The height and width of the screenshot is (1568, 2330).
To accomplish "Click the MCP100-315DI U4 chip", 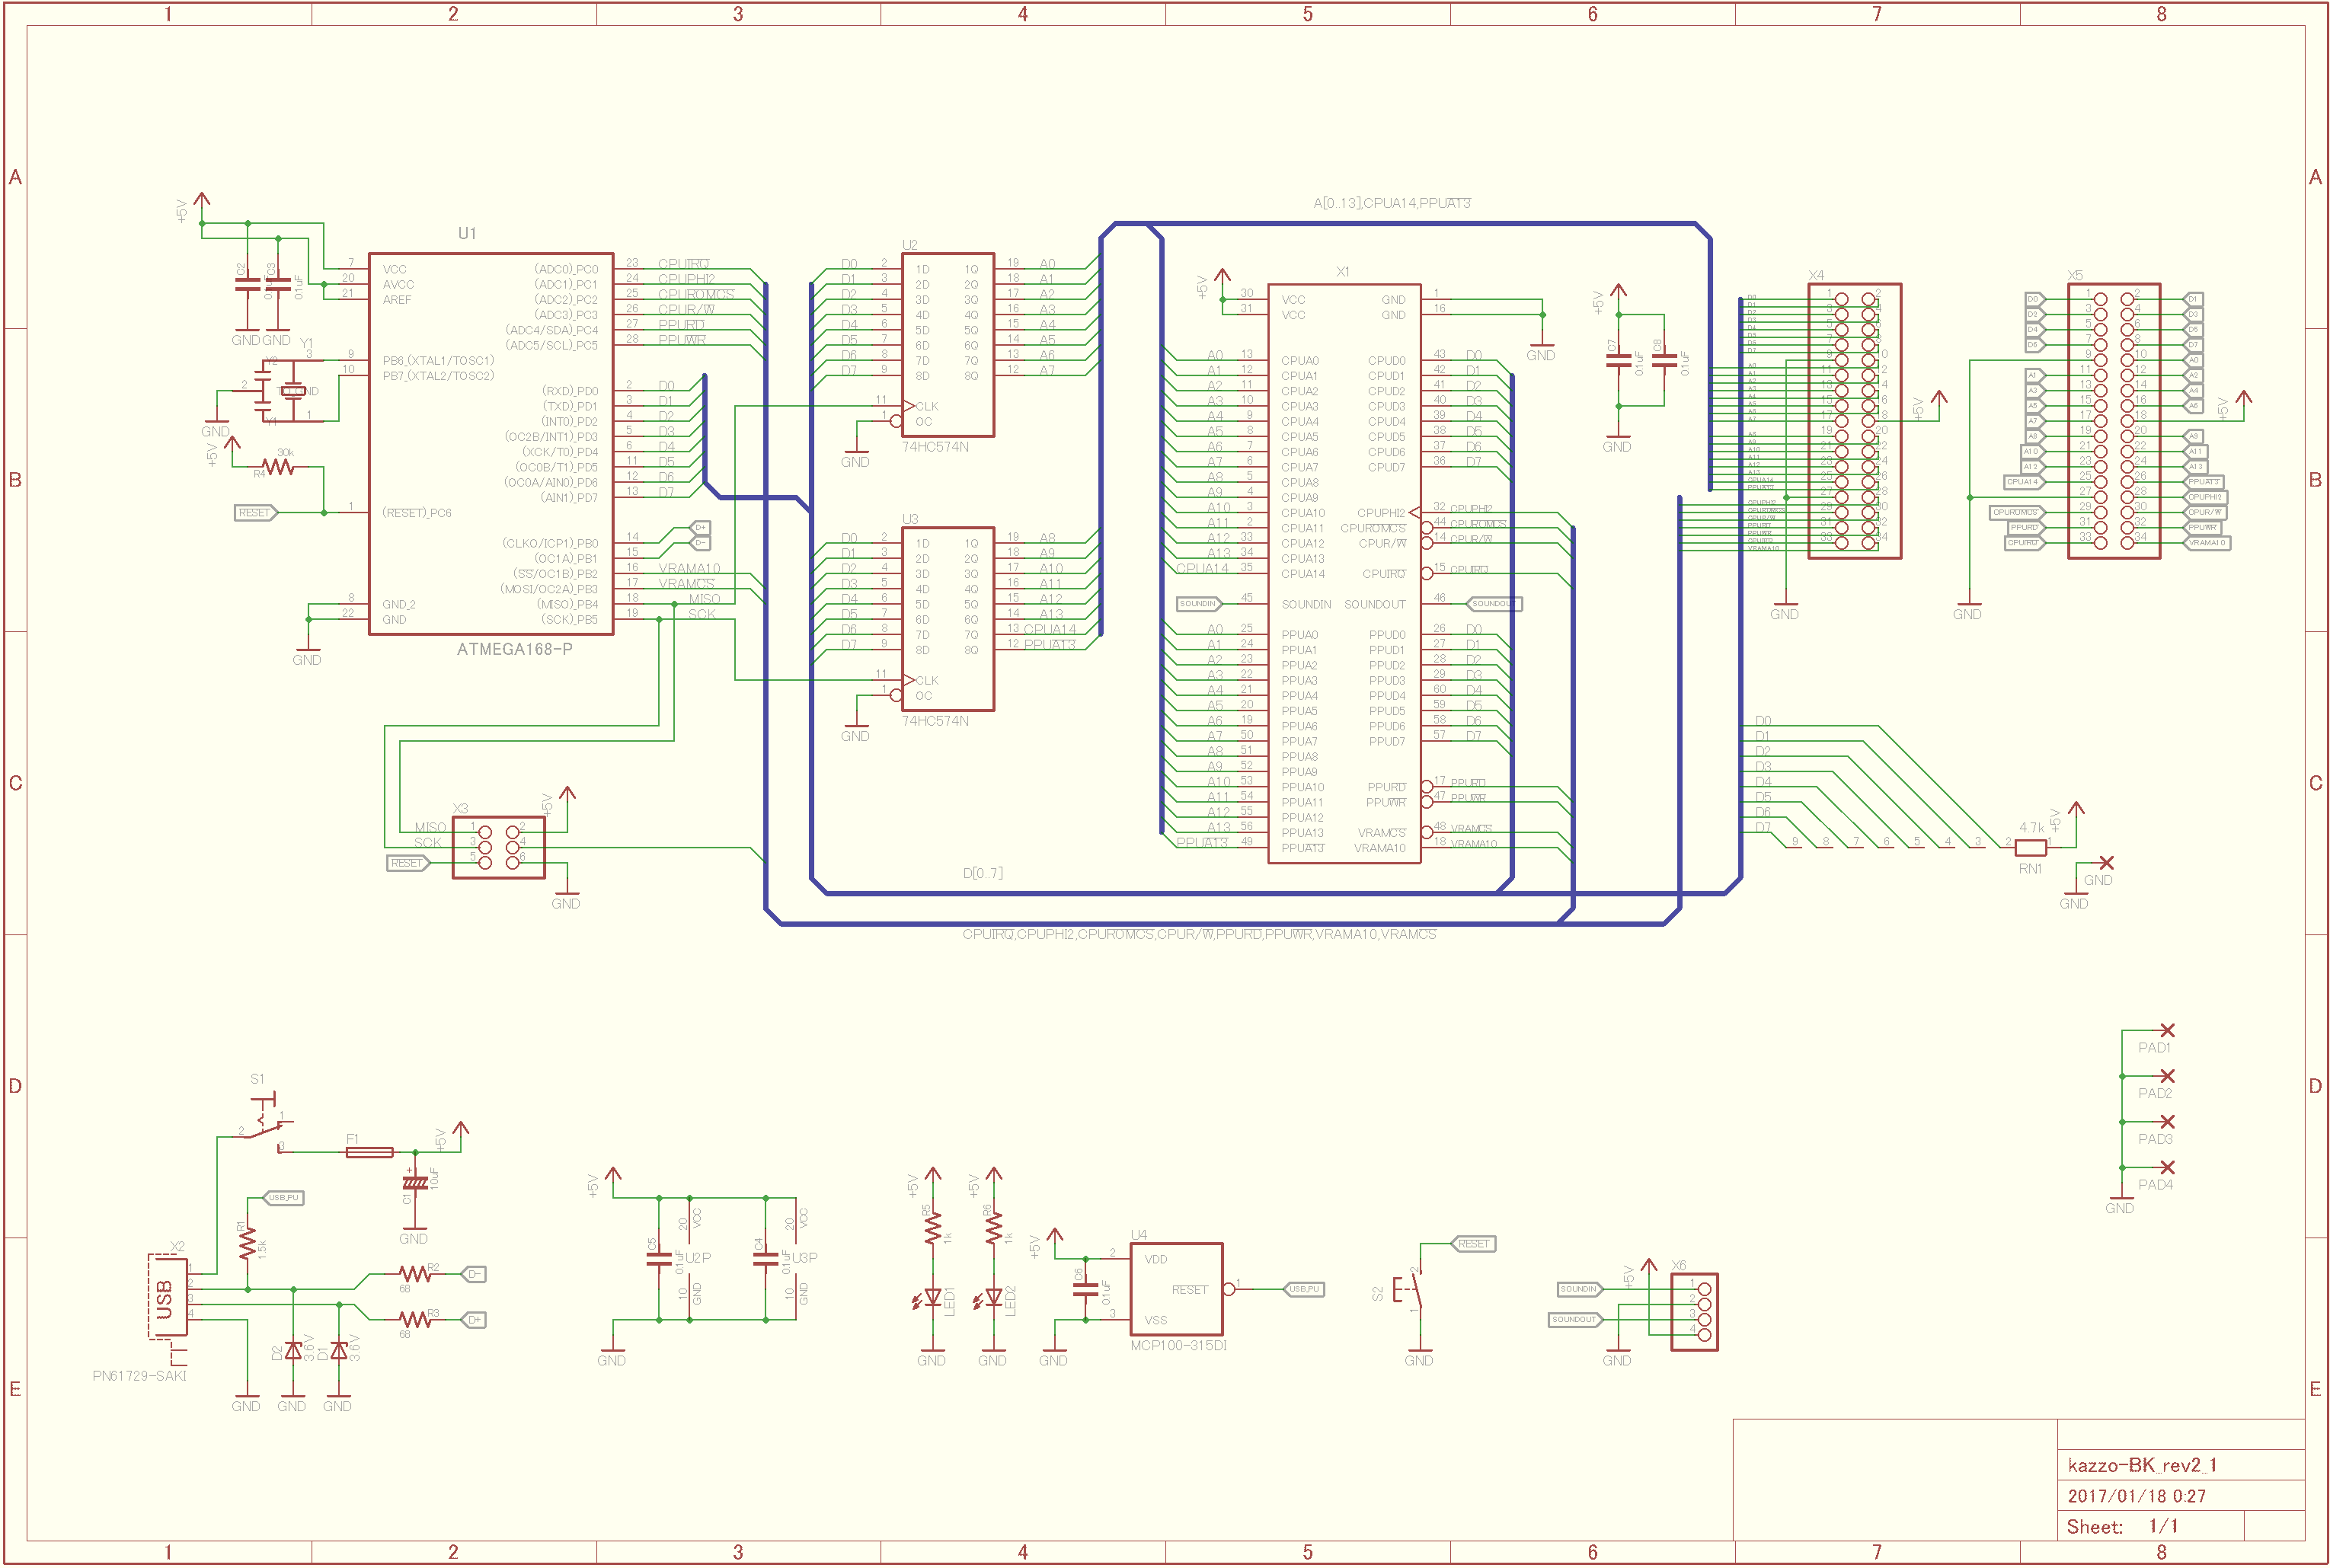I will click(x=1176, y=1289).
